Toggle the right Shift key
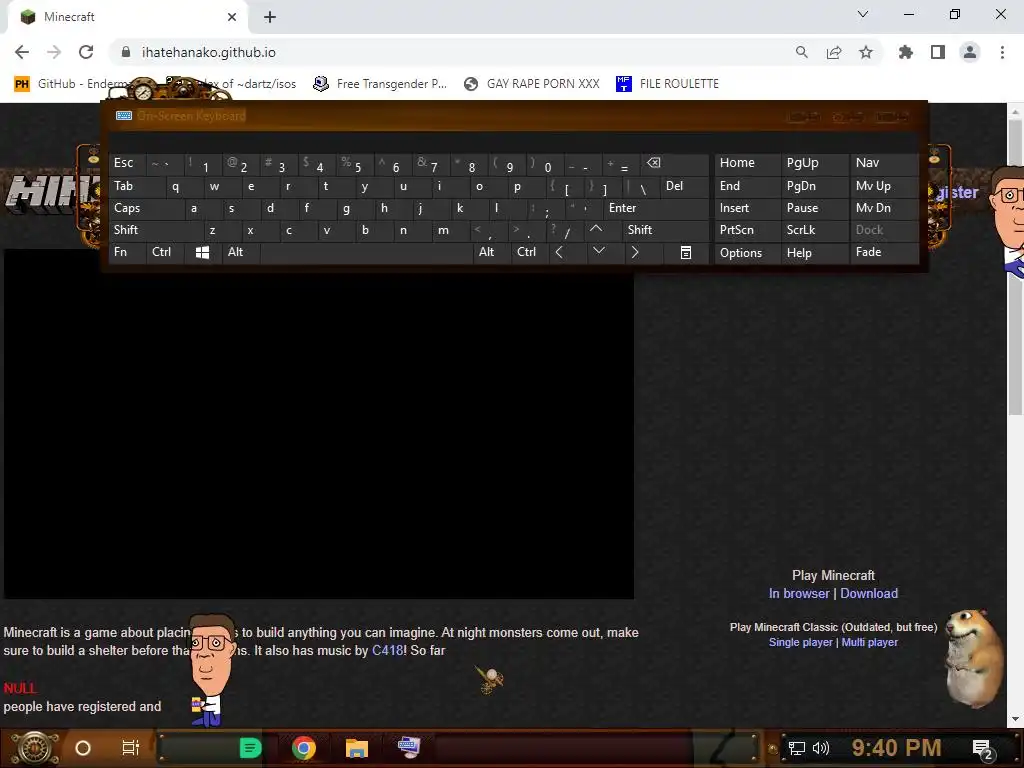The height and width of the screenshot is (768, 1024). click(665, 230)
